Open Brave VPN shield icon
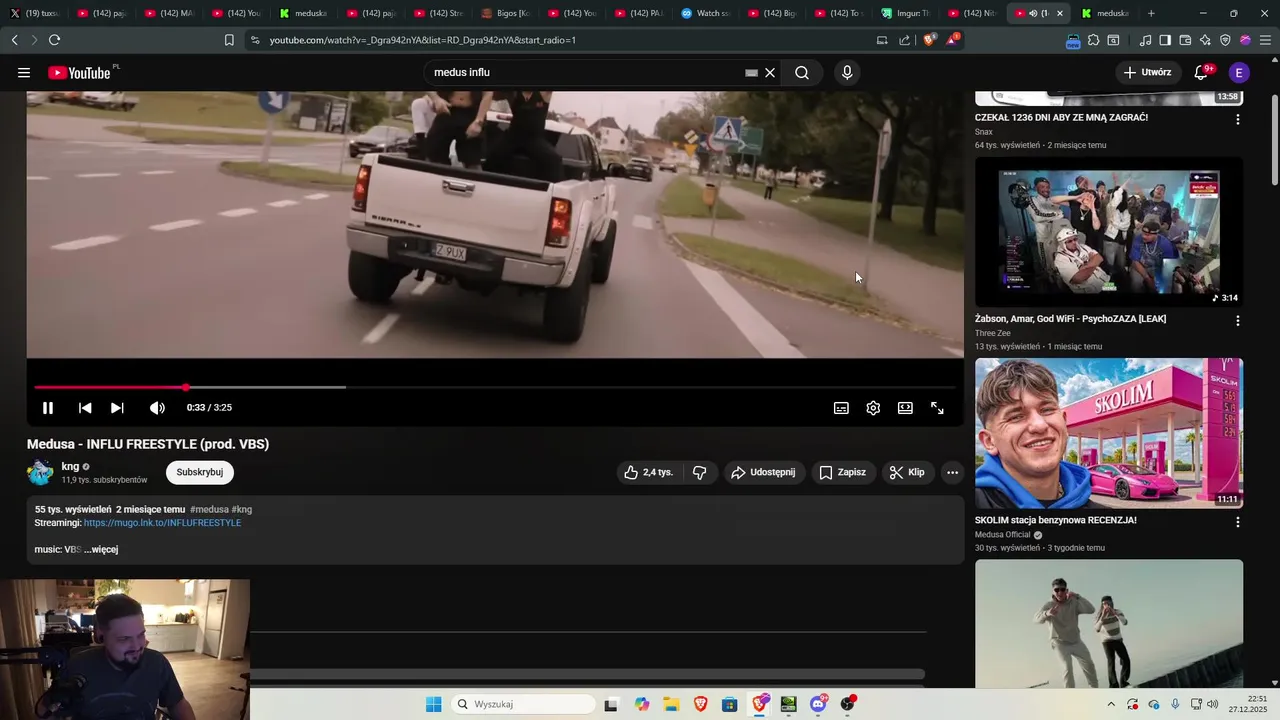Image resolution: width=1280 pixels, height=720 pixels. [x=1225, y=40]
